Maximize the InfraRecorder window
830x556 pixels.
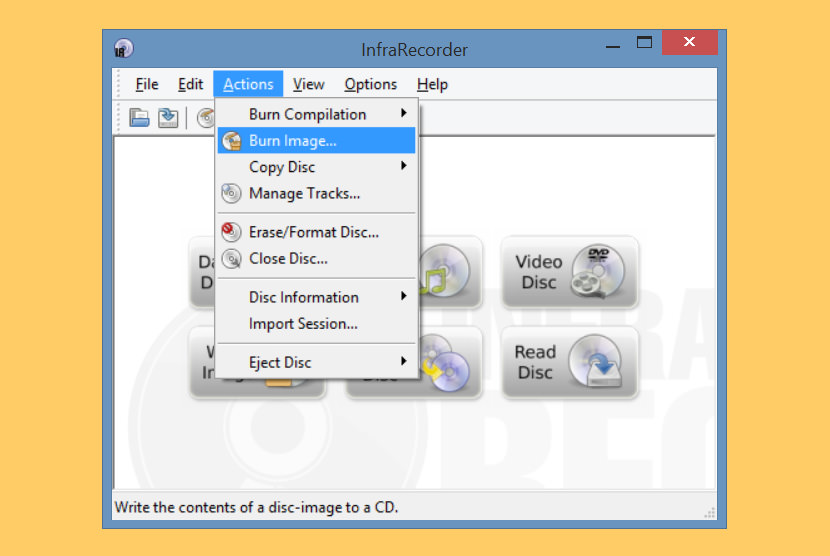click(x=644, y=42)
